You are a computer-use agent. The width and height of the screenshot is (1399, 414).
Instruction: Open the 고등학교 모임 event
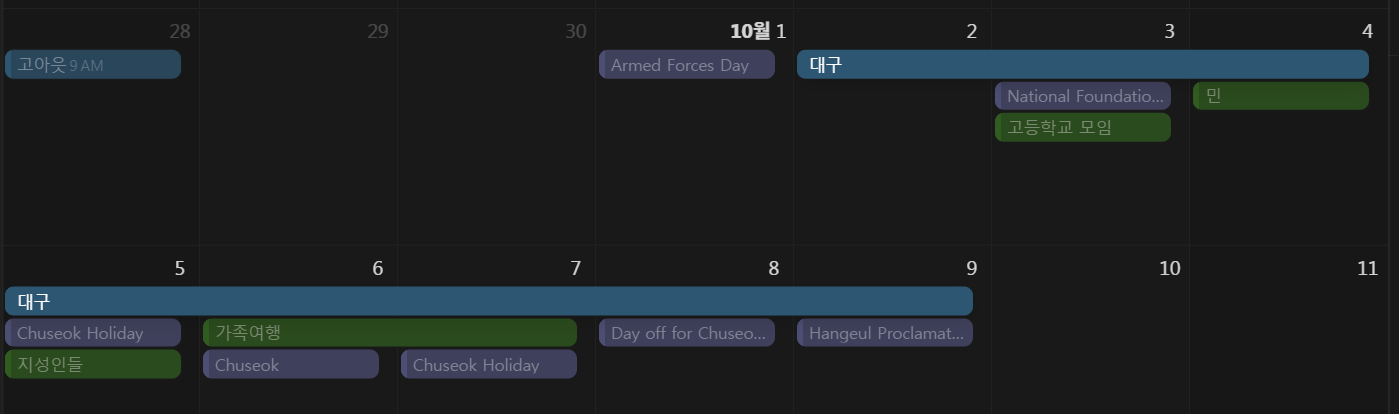[x=1082, y=127]
